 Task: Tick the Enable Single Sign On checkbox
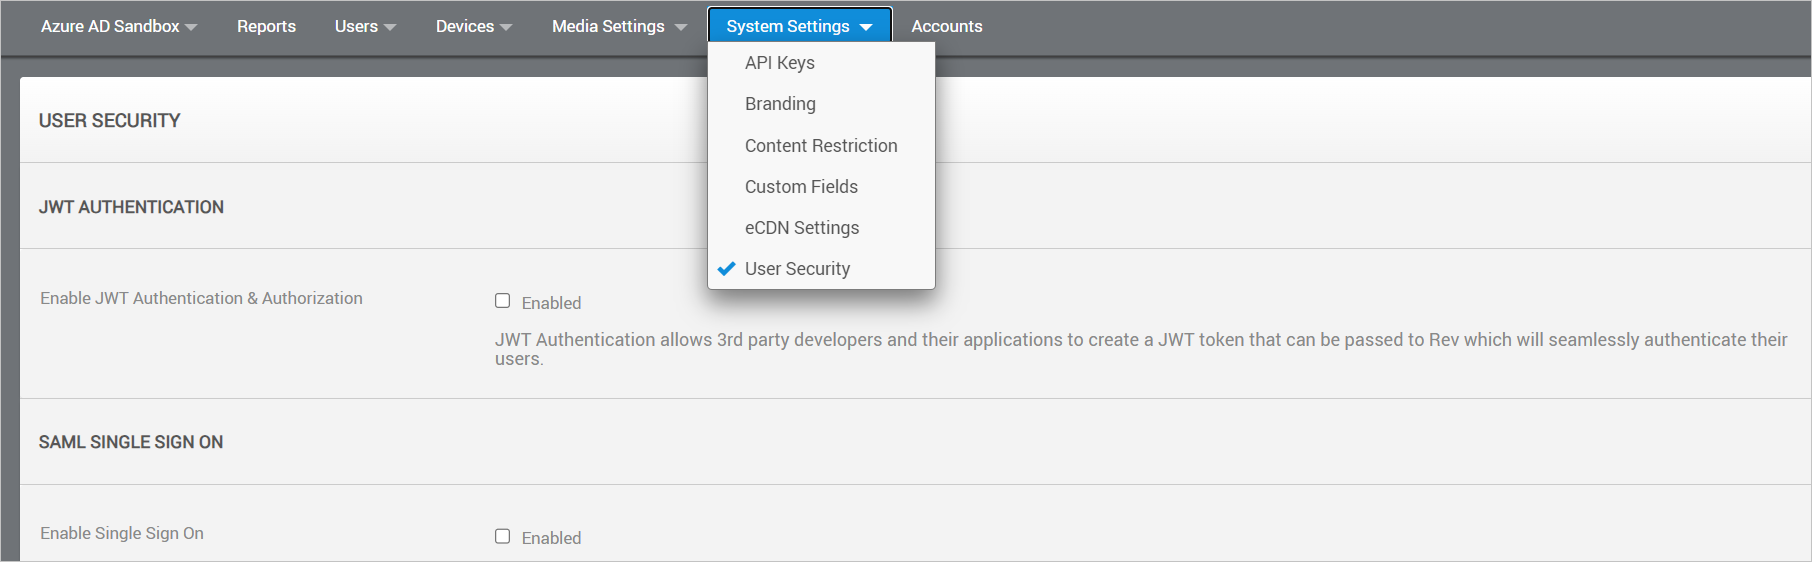click(503, 536)
